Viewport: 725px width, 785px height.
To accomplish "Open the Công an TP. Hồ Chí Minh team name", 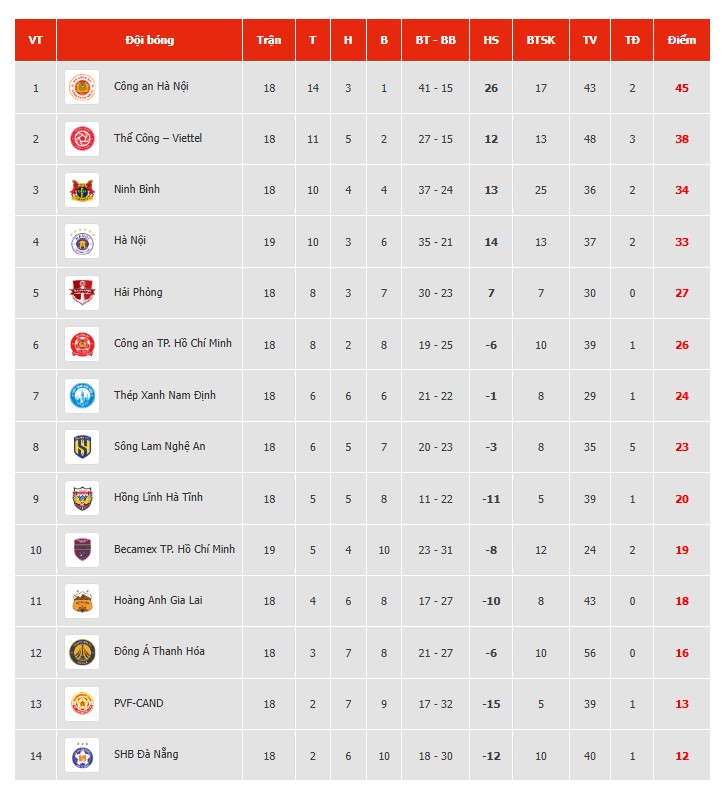I will (172, 344).
